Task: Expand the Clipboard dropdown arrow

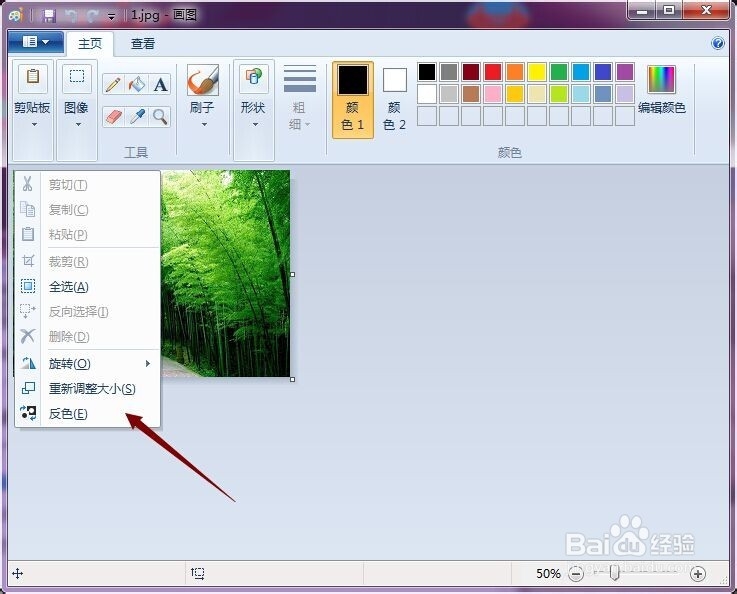Action: pyautogui.click(x=34, y=125)
